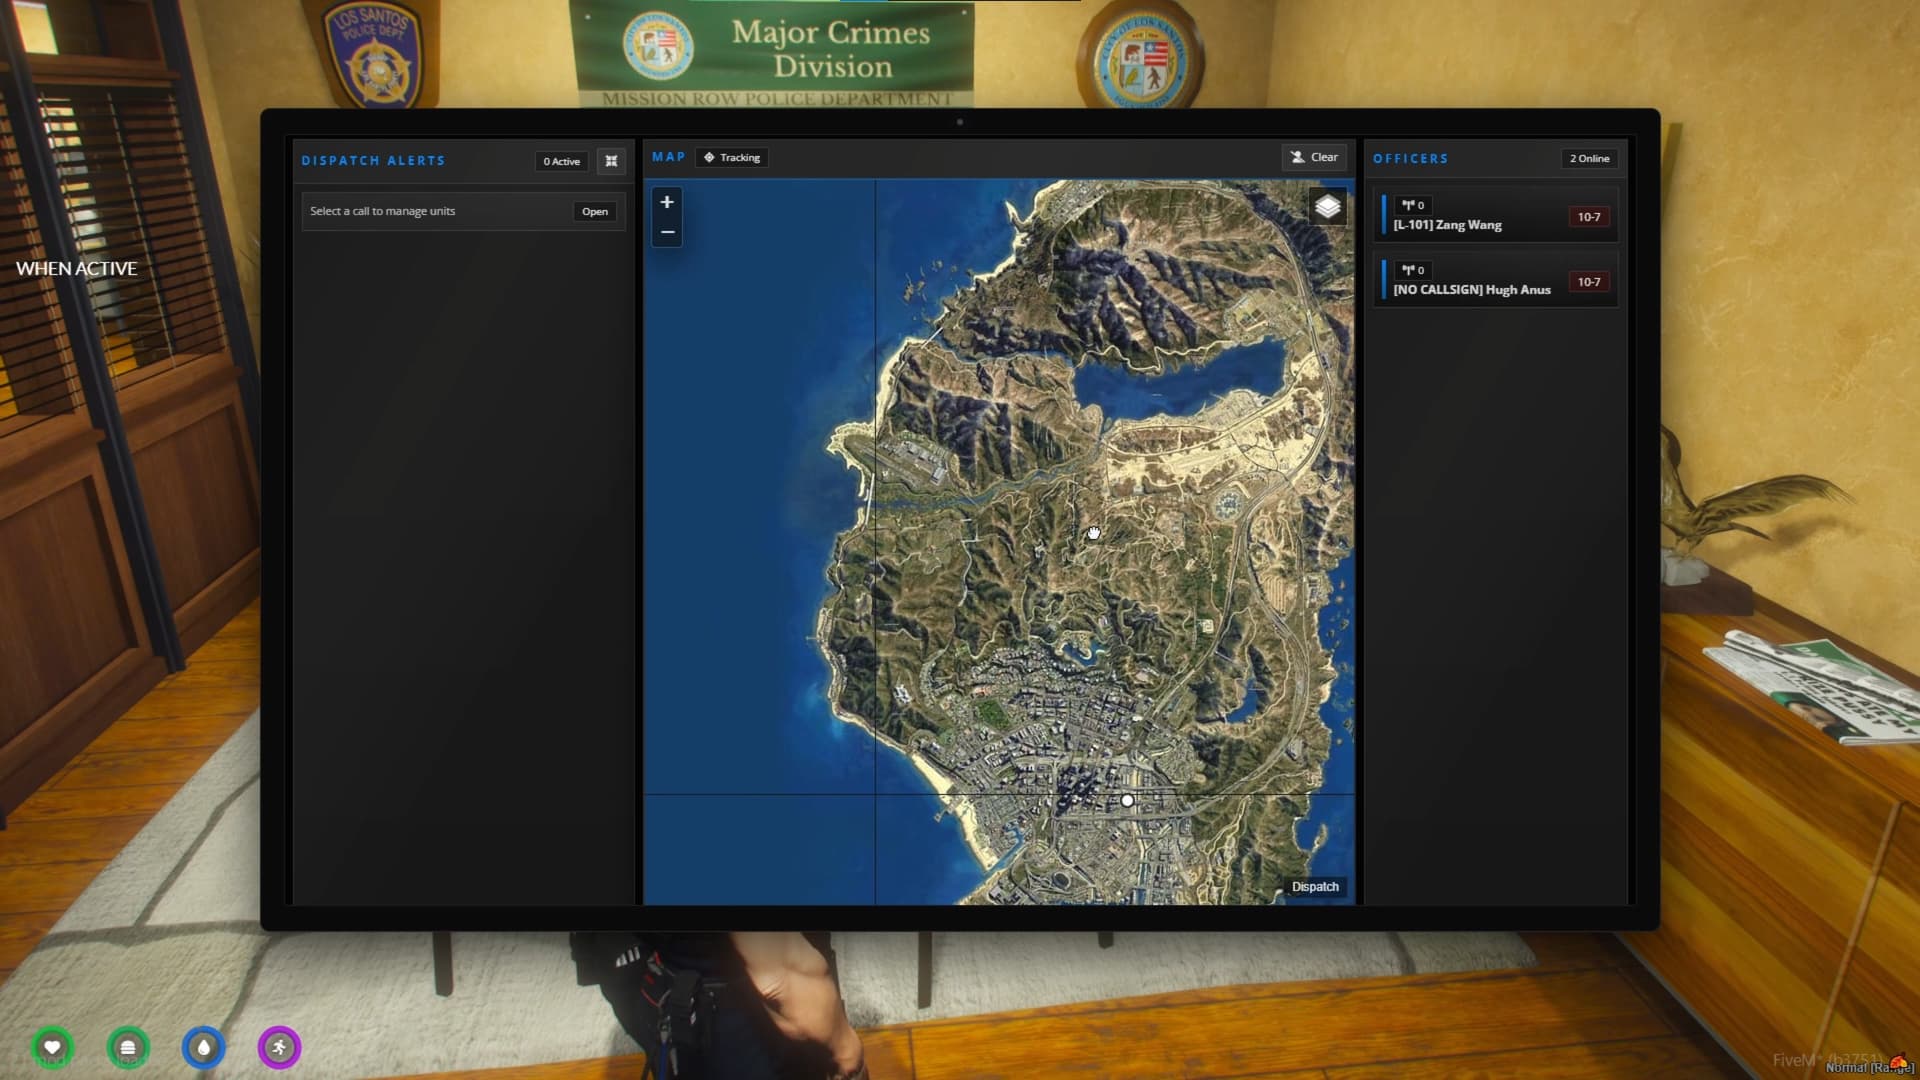The image size is (1920, 1080).
Task: Click the 0 Active alerts badge
Action: [x=562, y=161]
